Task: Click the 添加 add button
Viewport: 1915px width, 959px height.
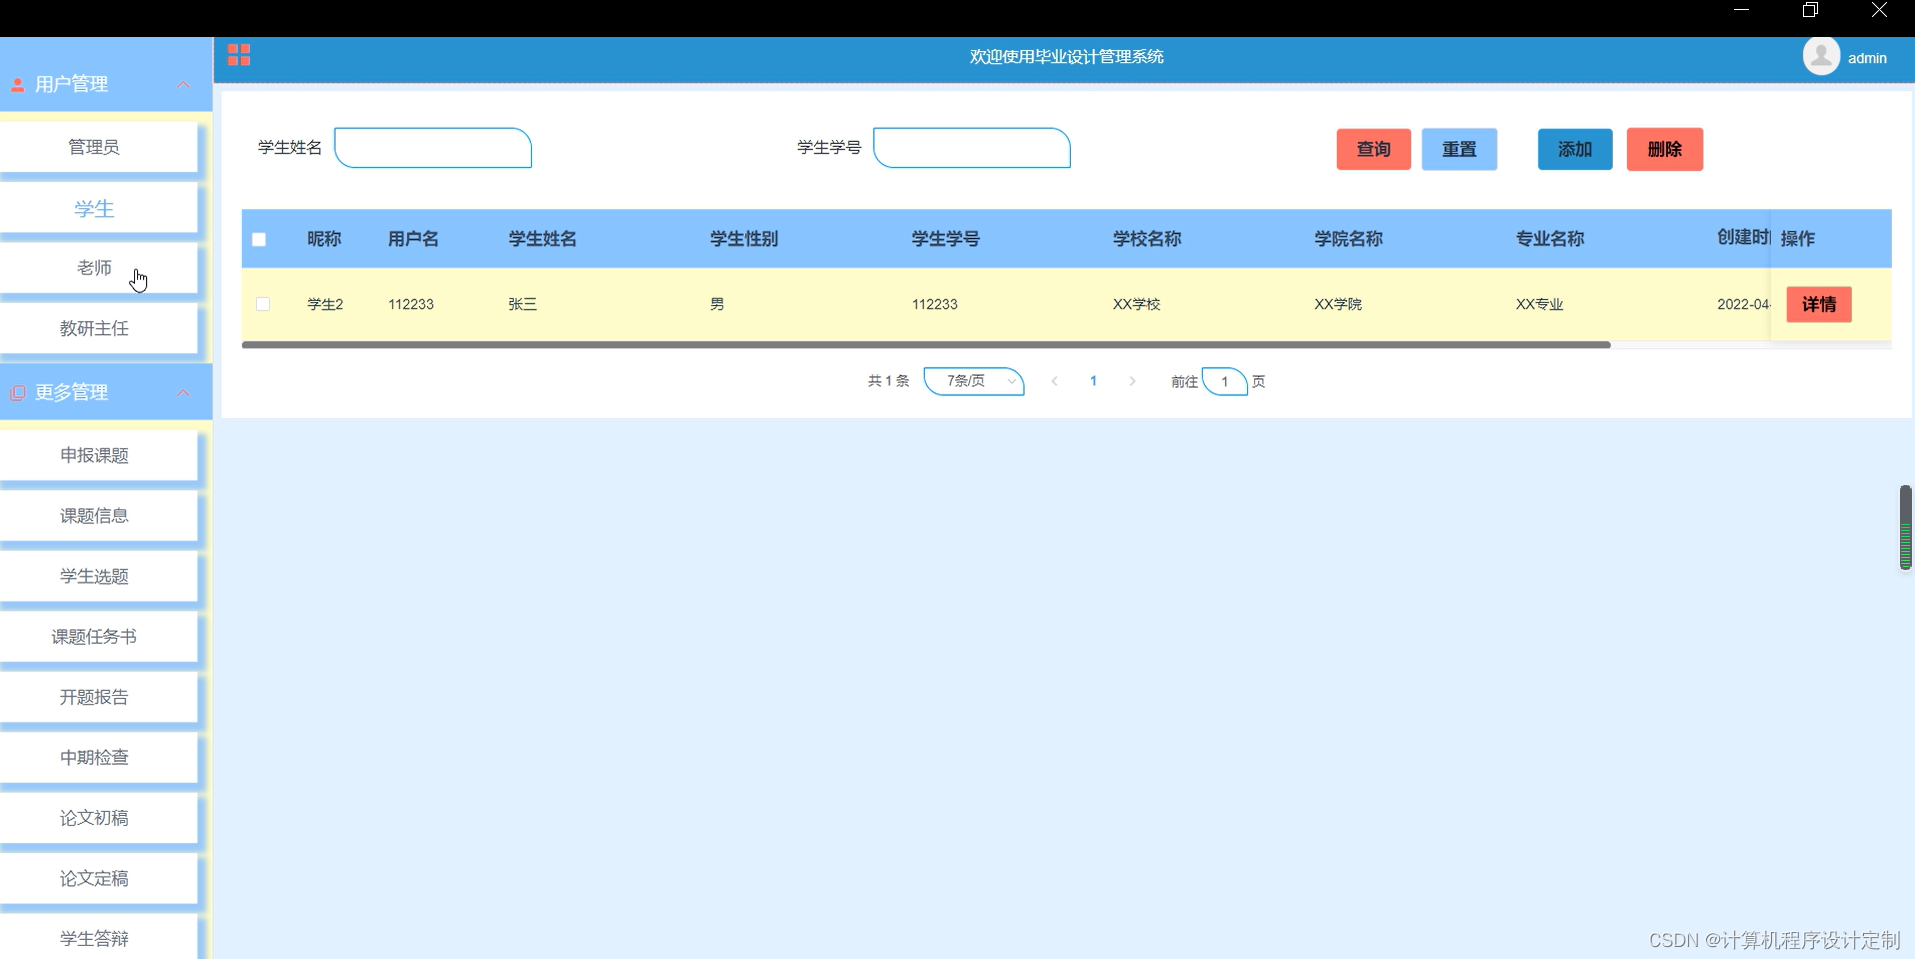Action: click(x=1575, y=149)
